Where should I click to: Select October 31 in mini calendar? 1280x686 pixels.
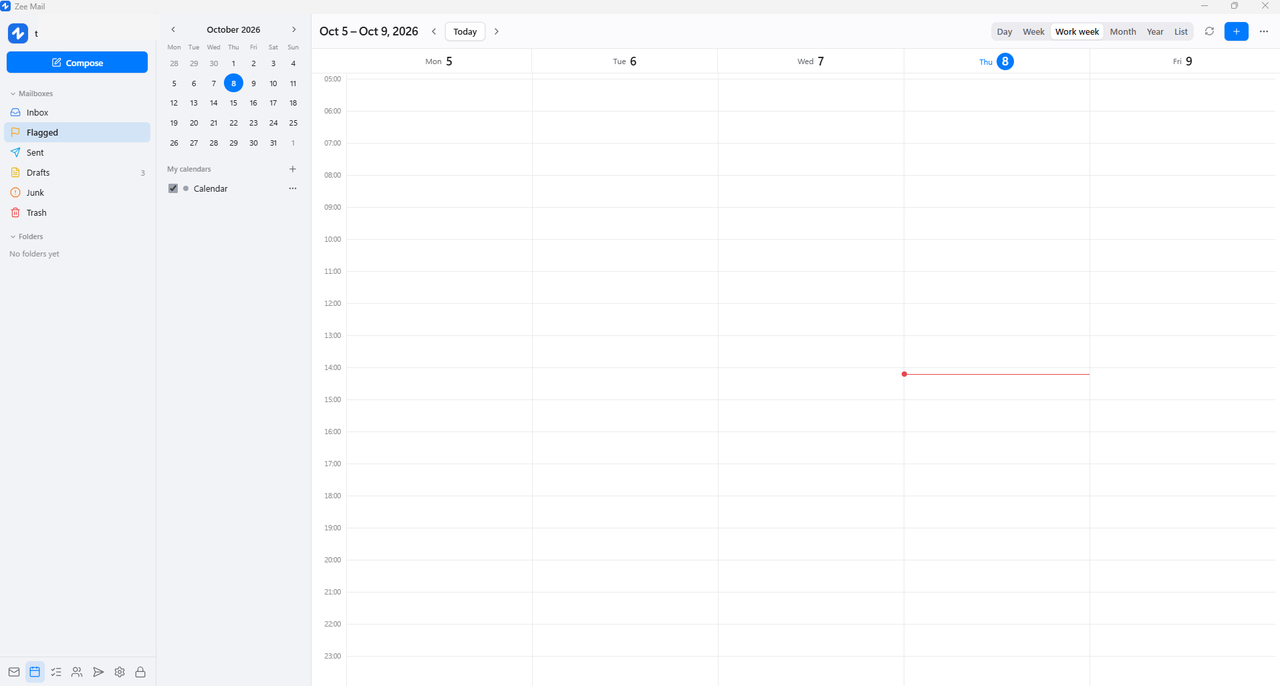point(273,143)
